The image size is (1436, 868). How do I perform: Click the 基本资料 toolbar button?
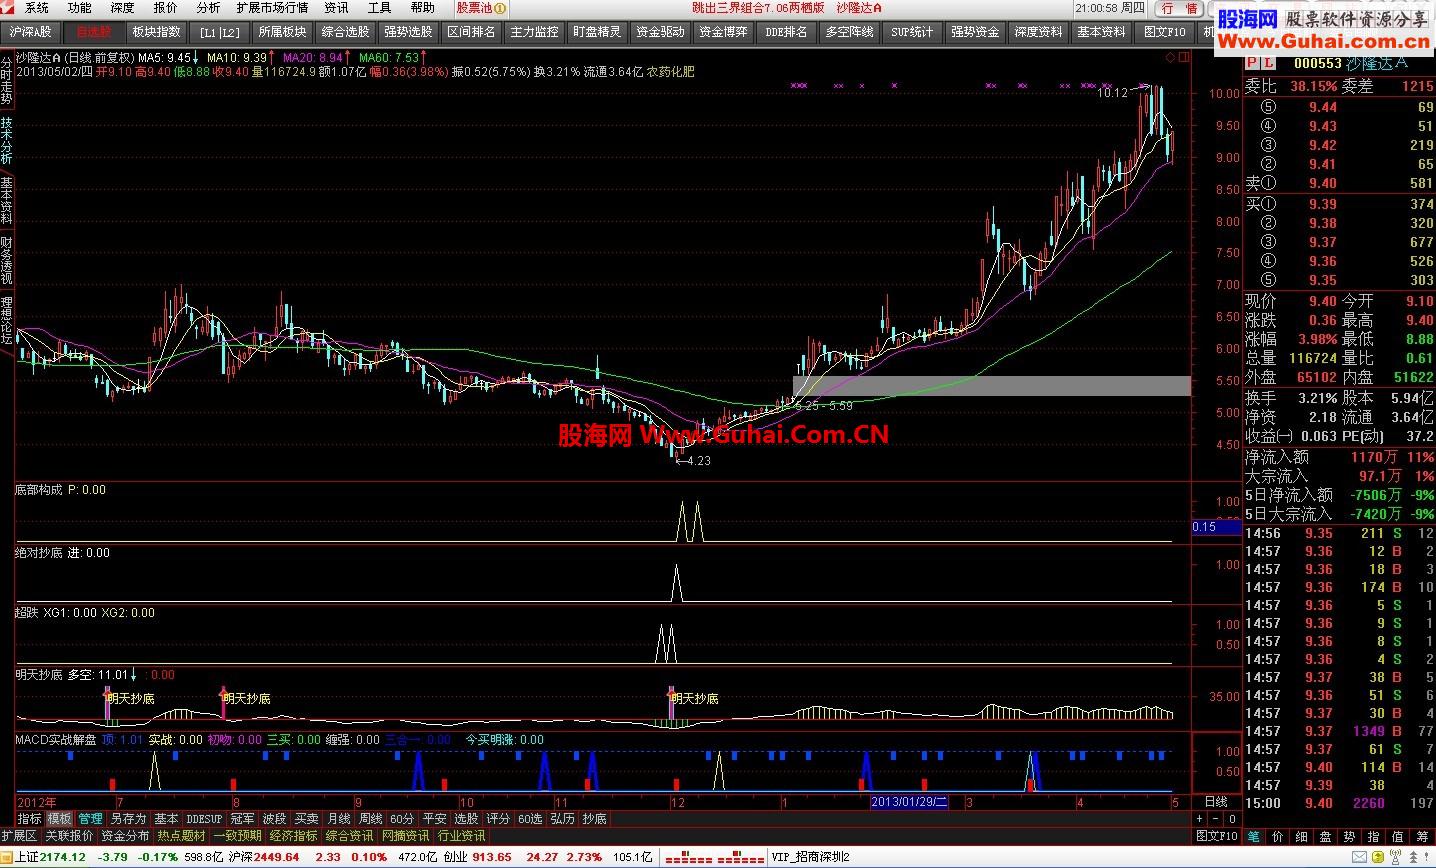coord(1101,32)
